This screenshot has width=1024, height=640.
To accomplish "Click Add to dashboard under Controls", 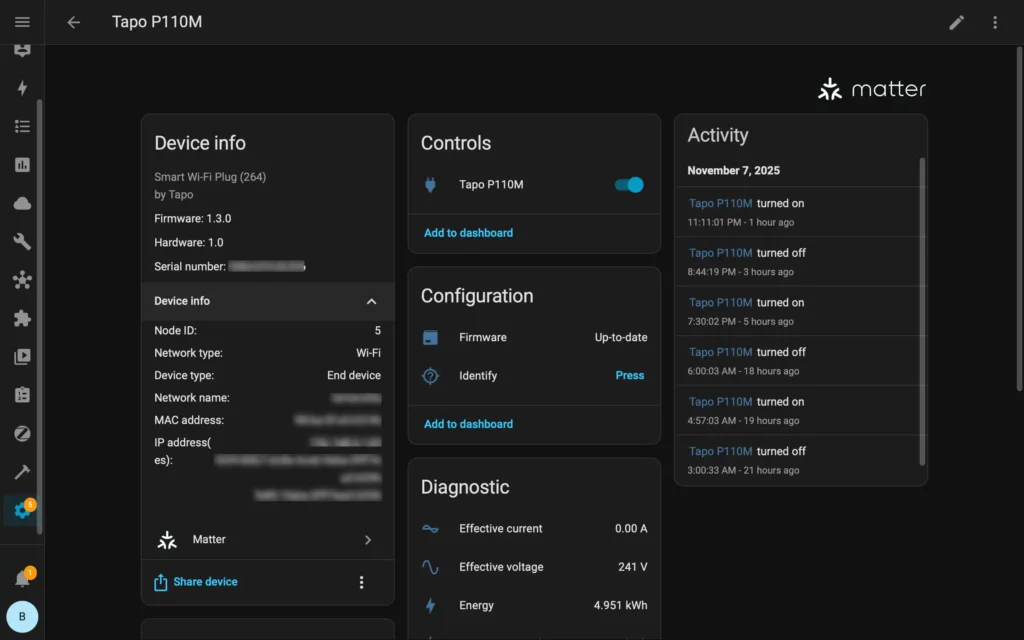I will coord(467,232).
